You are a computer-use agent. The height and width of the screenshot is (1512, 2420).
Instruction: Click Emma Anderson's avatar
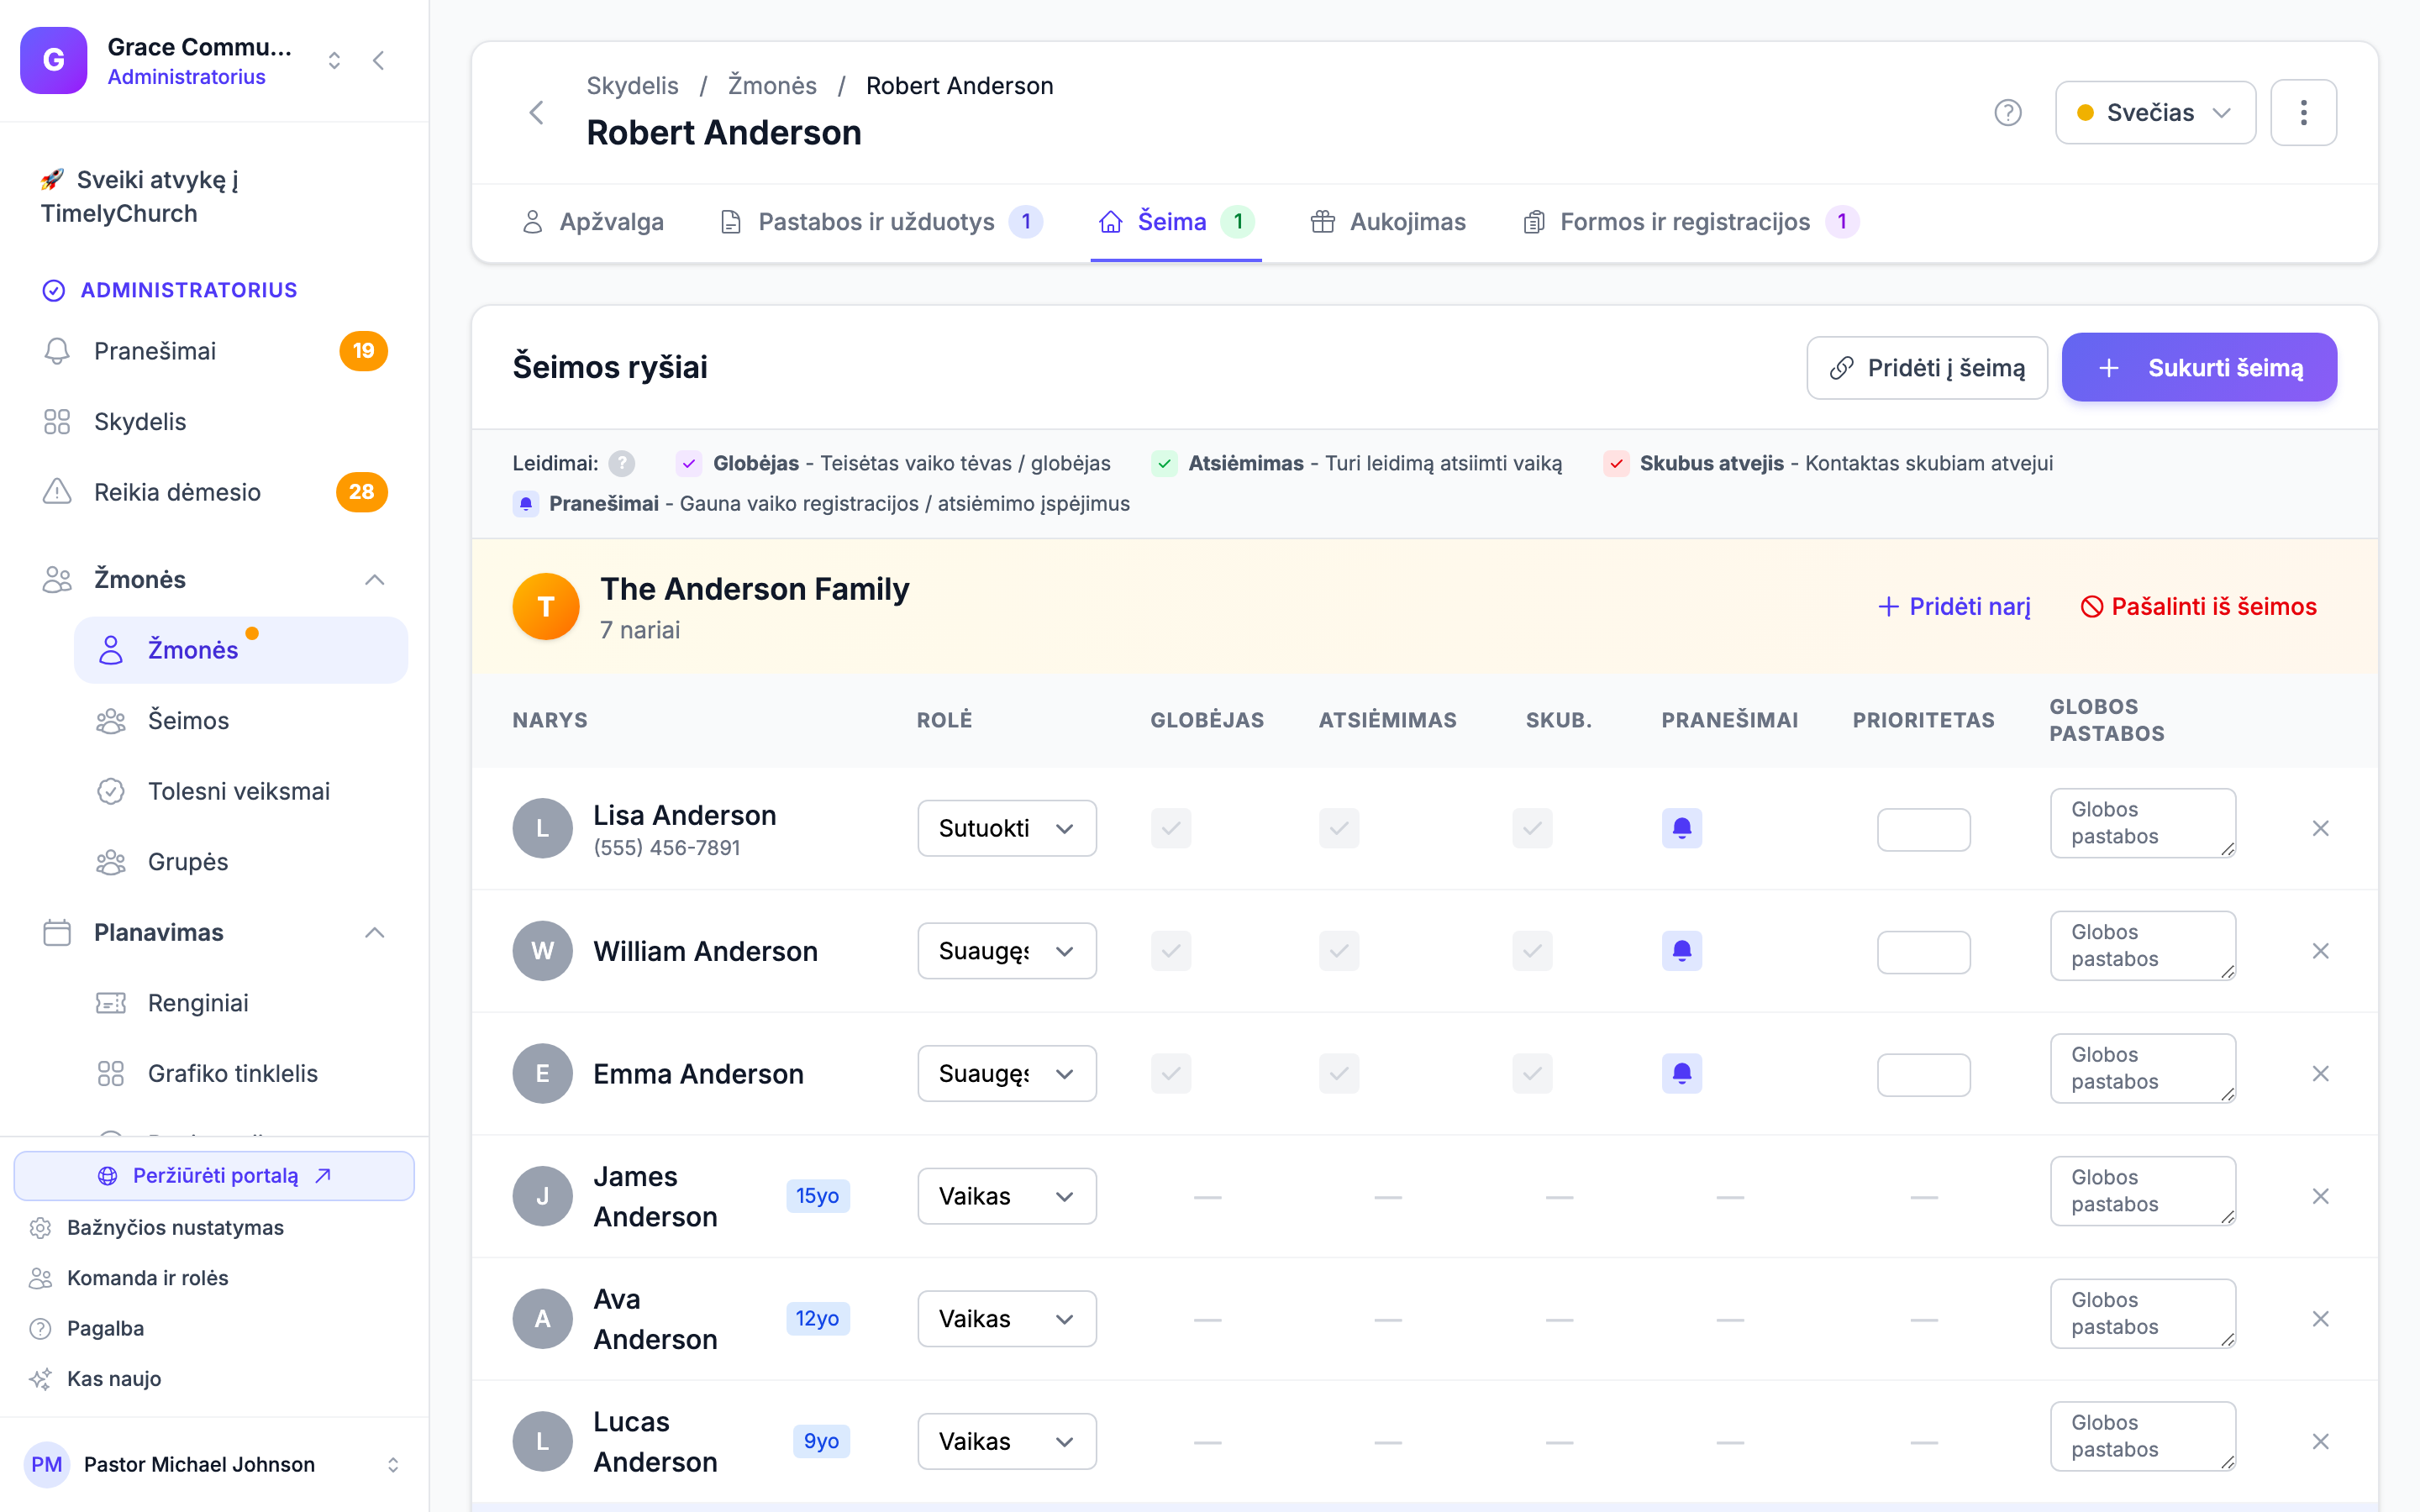pyautogui.click(x=543, y=1074)
